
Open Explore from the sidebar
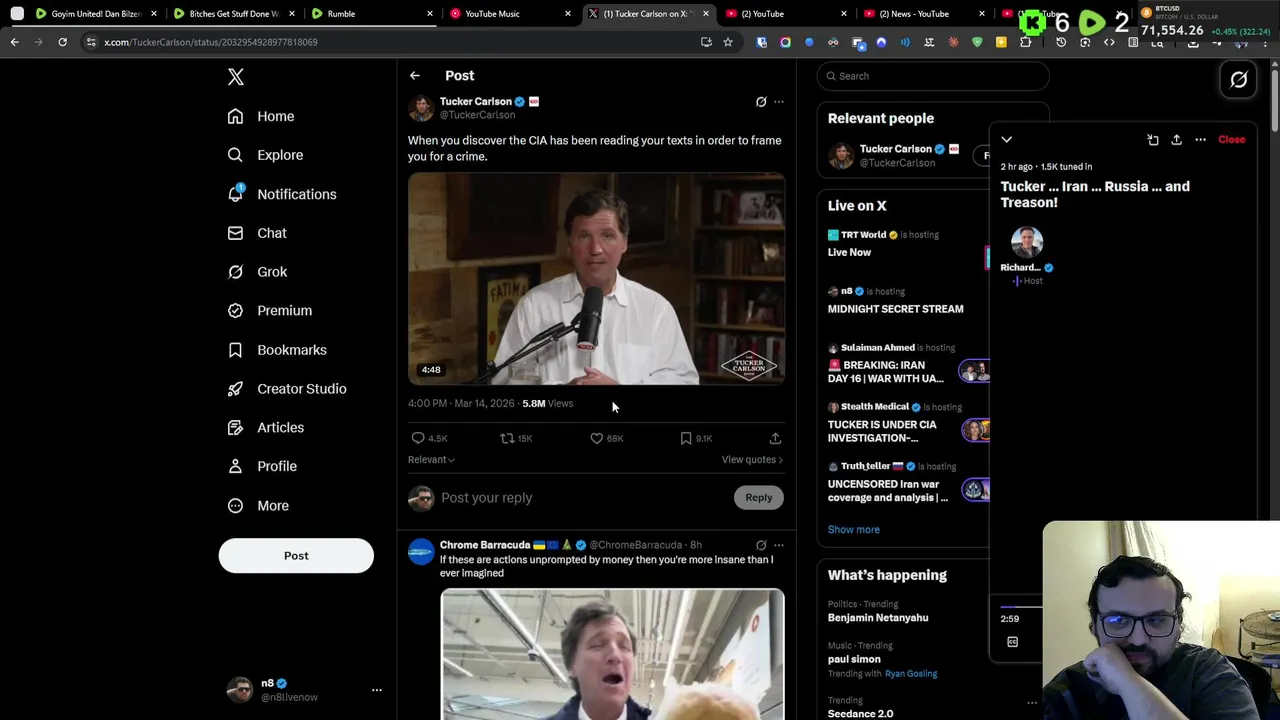click(x=265, y=155)
